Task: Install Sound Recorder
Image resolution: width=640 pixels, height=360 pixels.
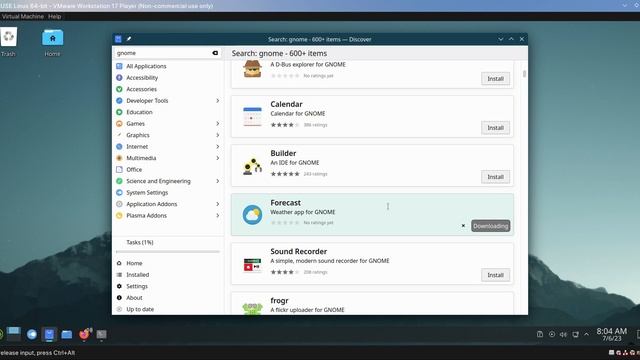Action: (x=496, y=275)
